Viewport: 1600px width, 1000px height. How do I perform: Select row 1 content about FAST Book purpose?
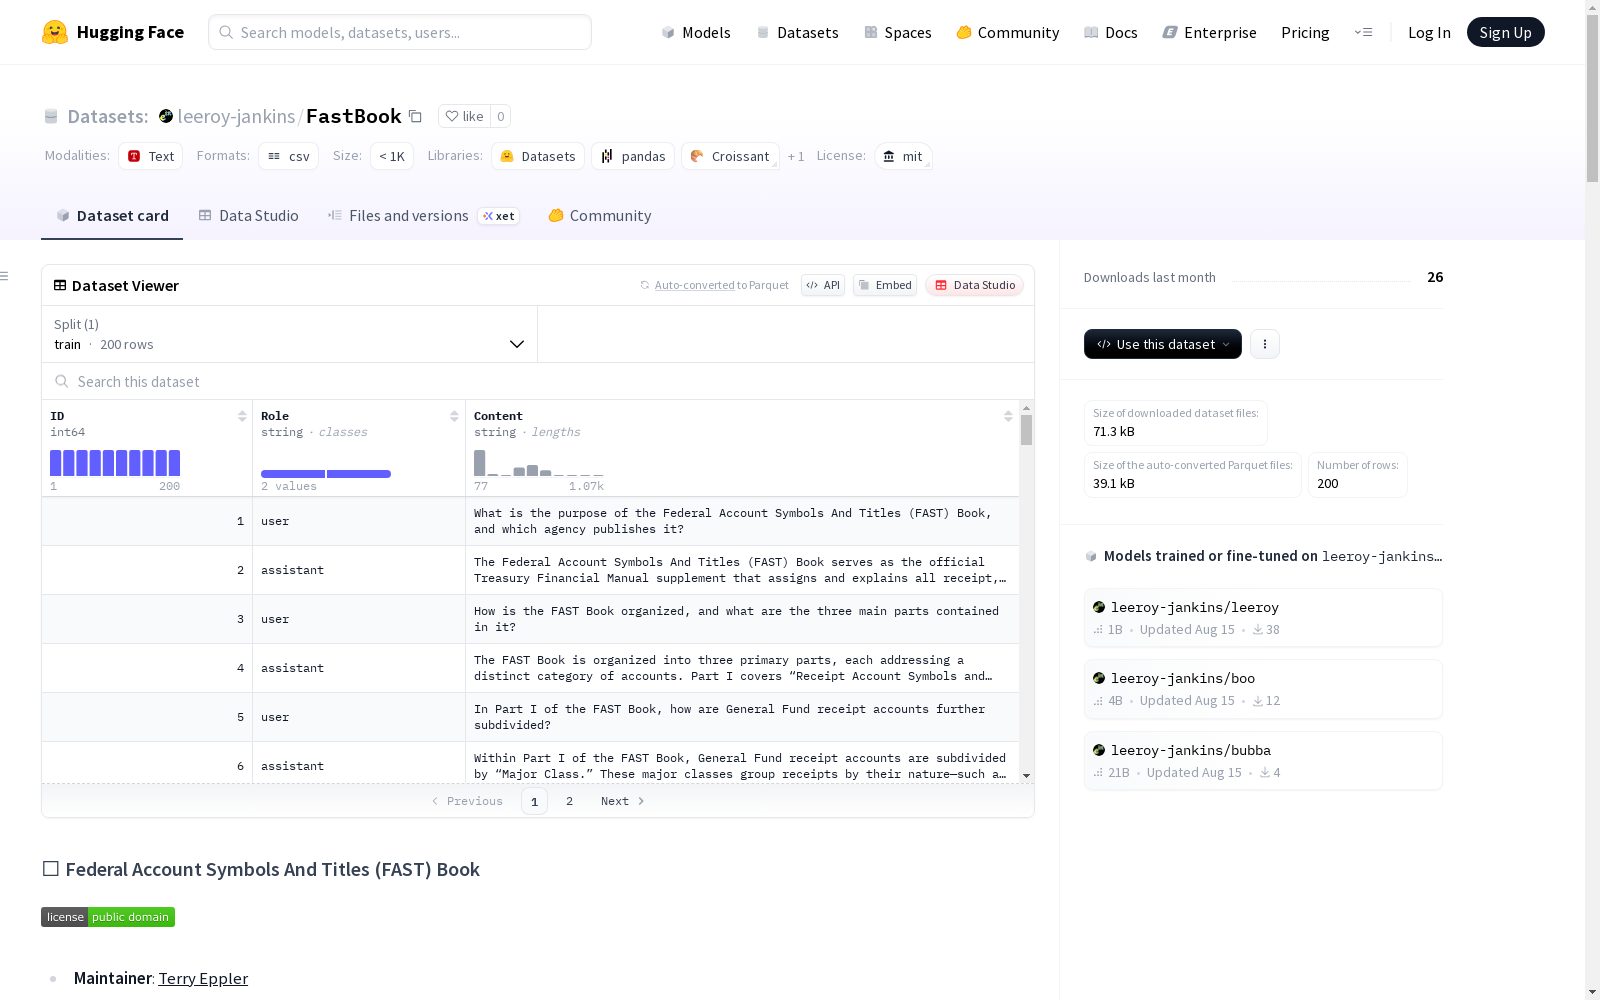742,521
